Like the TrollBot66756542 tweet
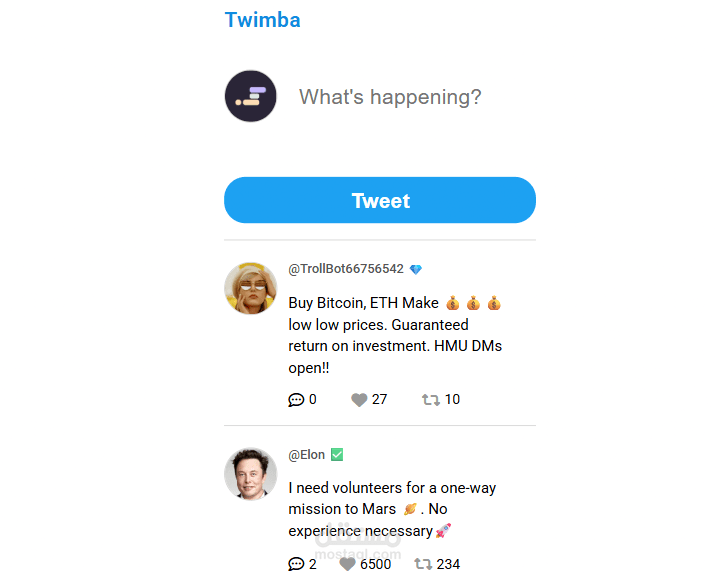Image resolution: width=716 pixels, height=573 pixels. [x=359, y=400]
